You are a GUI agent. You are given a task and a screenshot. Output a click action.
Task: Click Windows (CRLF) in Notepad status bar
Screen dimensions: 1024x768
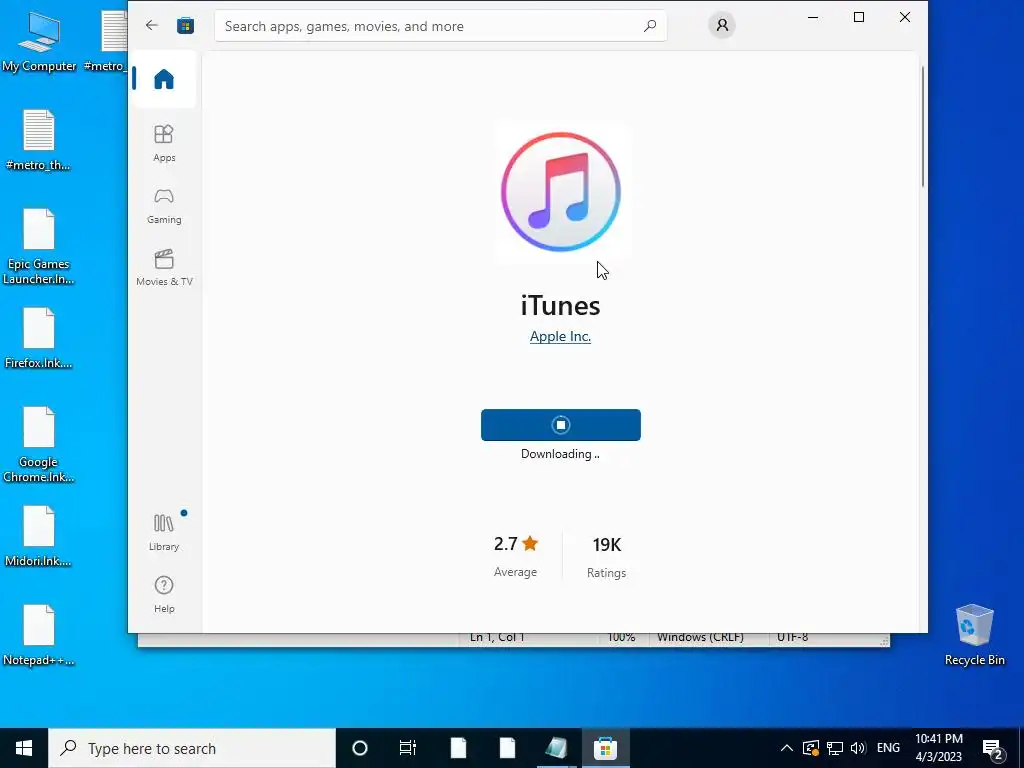coord(700,637)
